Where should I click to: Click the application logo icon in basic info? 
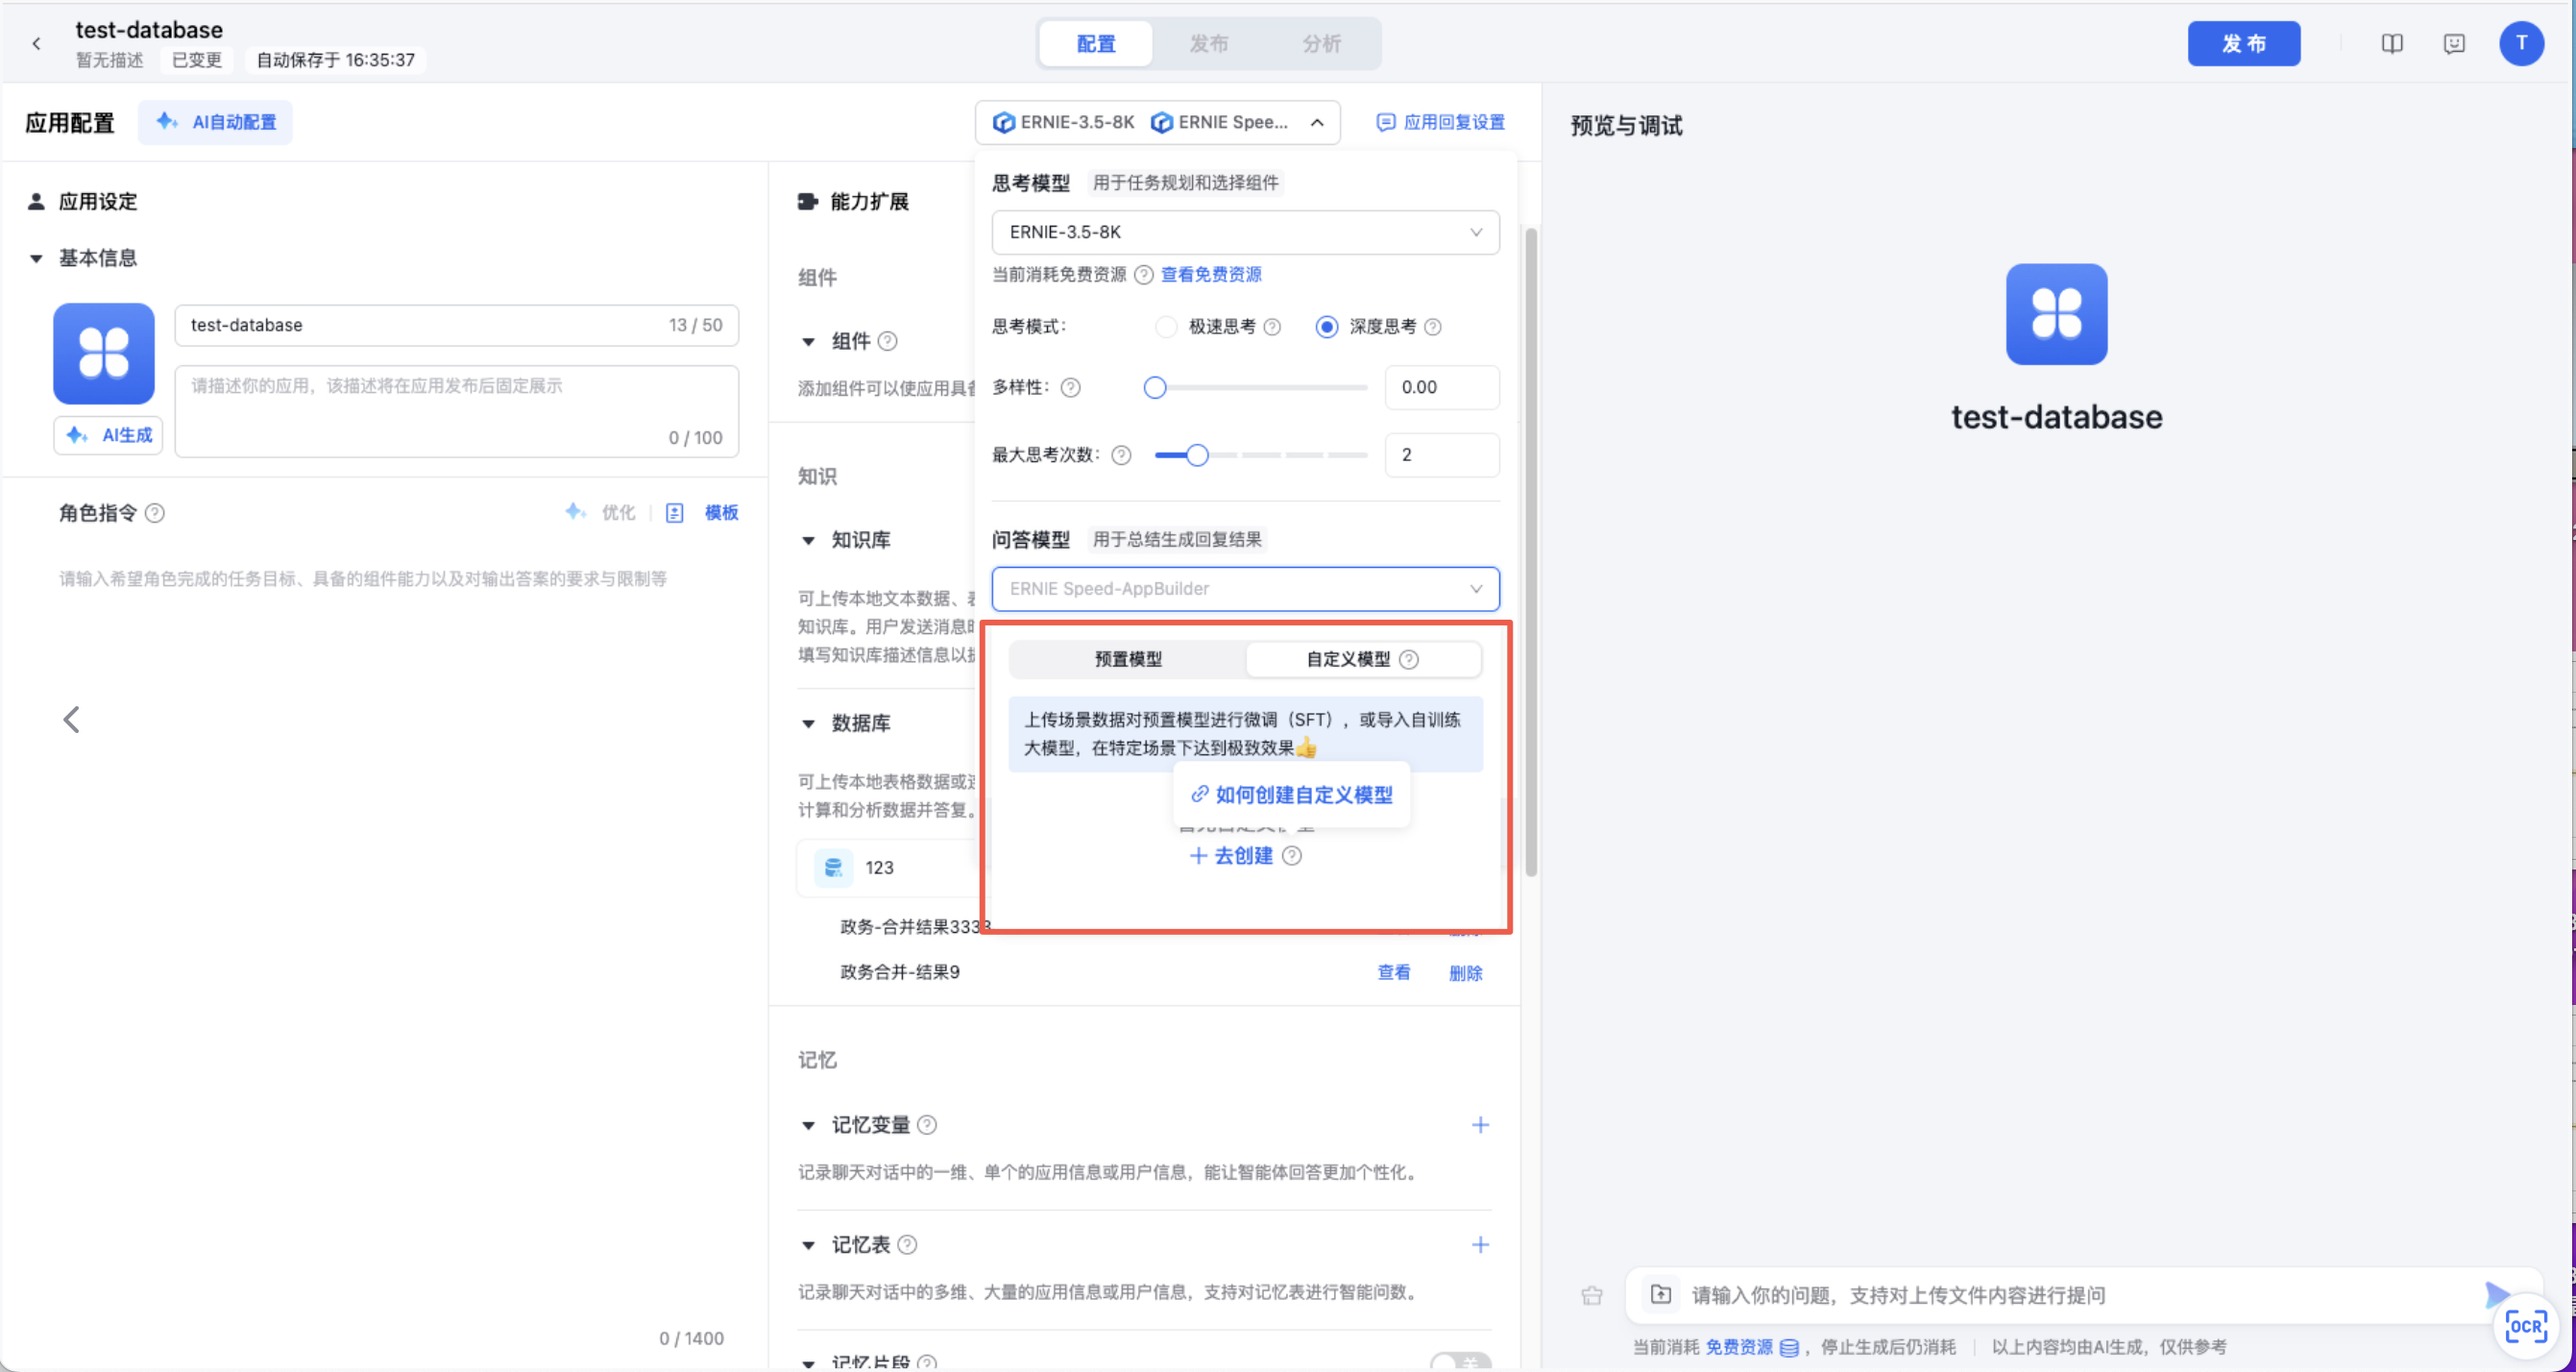pos(104,353)
